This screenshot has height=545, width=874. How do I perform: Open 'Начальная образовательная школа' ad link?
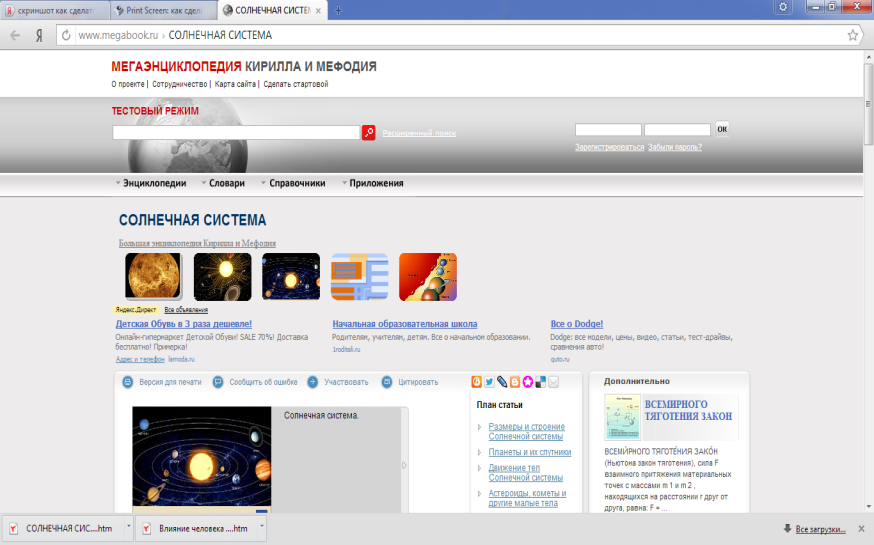click(405, 324)
